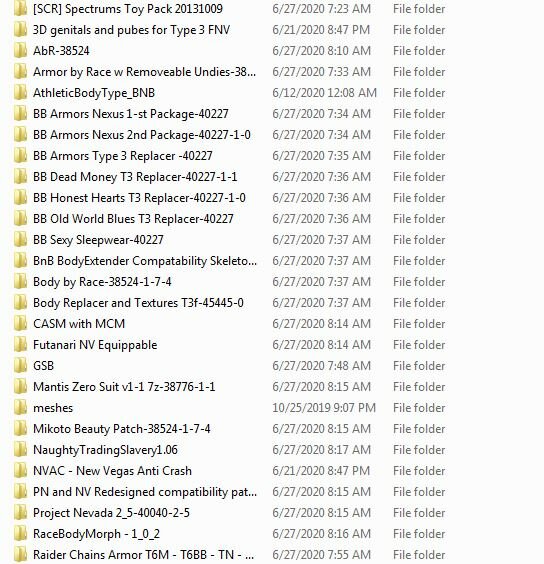Select the GSB folder name

[43, 365]
